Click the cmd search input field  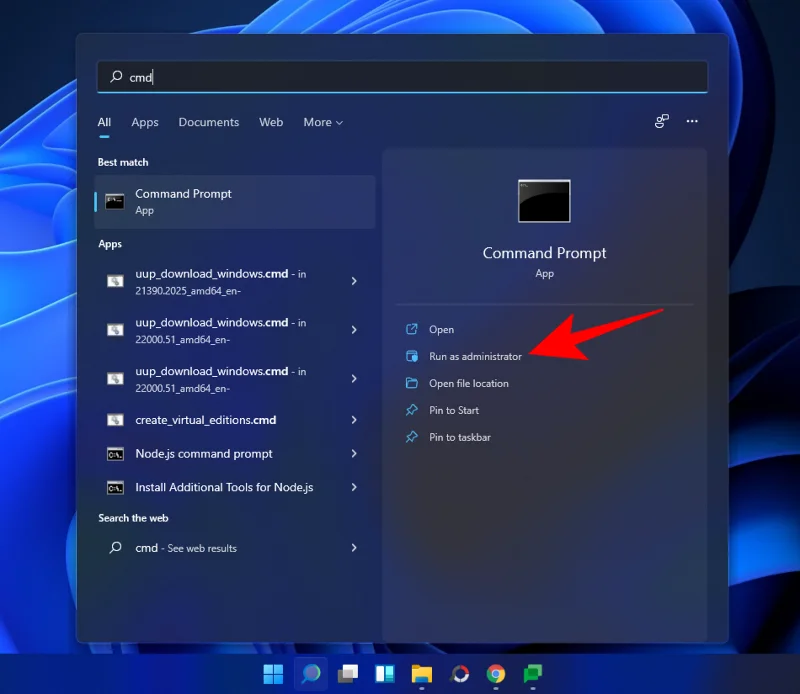400,76
